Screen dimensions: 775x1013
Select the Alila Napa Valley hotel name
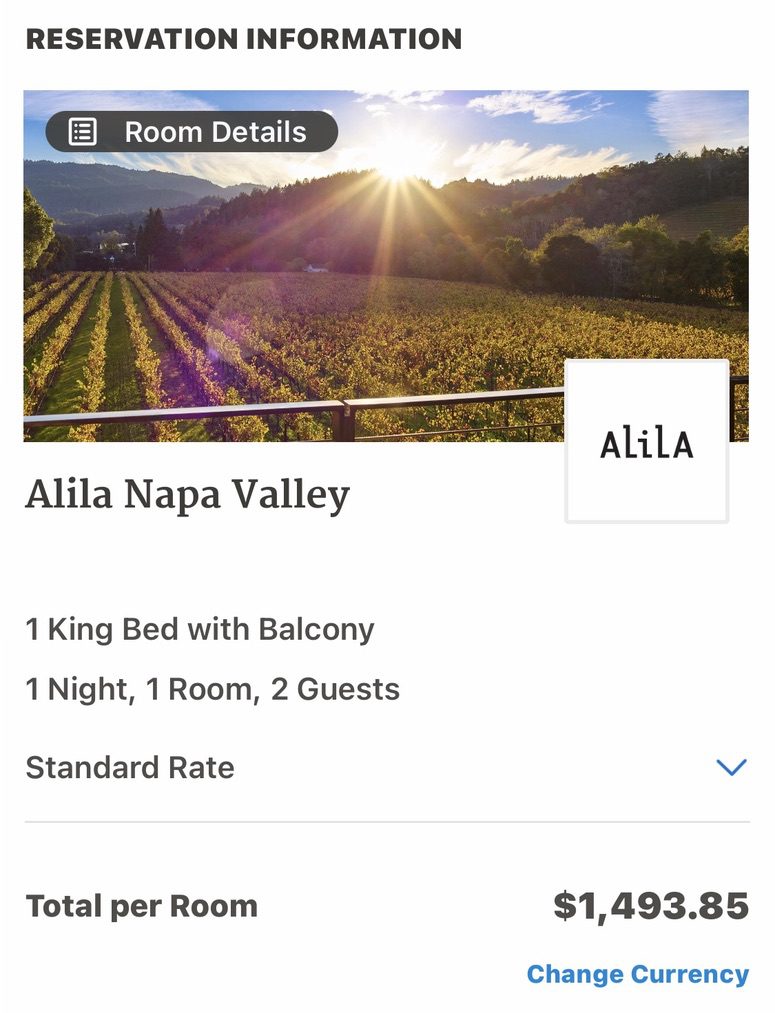click(x=187, y=496)
